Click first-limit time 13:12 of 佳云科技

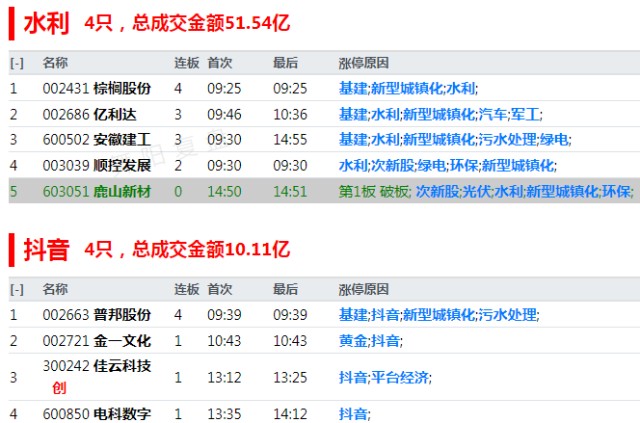[224, 377]
